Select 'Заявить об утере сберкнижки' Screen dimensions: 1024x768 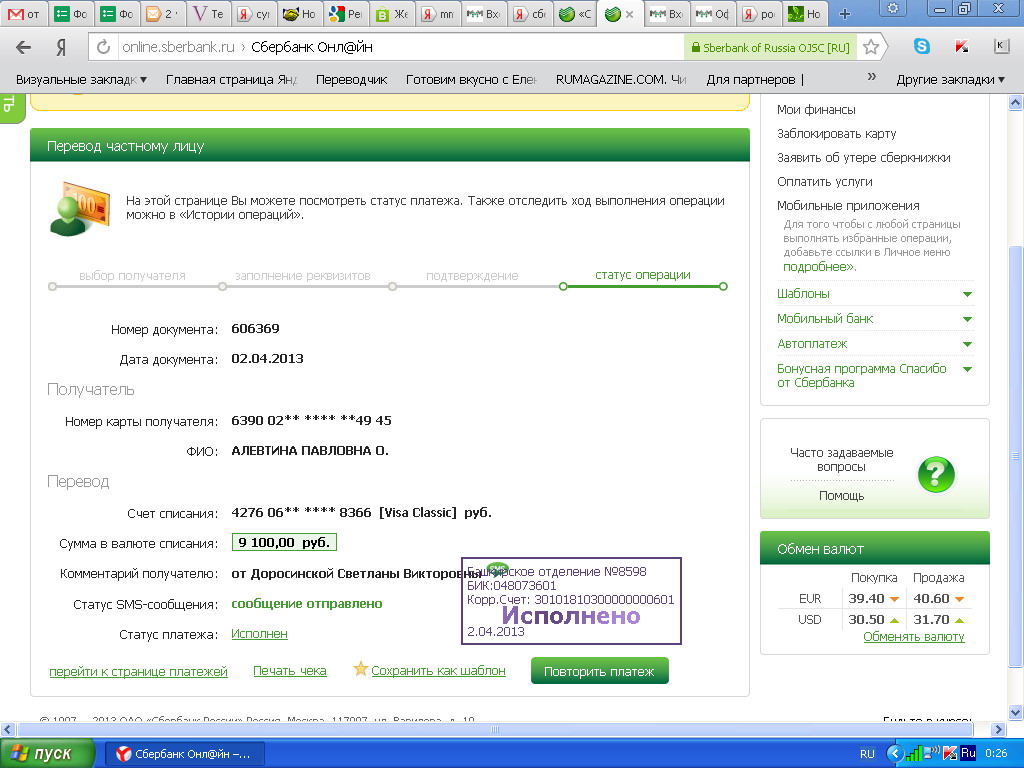pos(863,158)
